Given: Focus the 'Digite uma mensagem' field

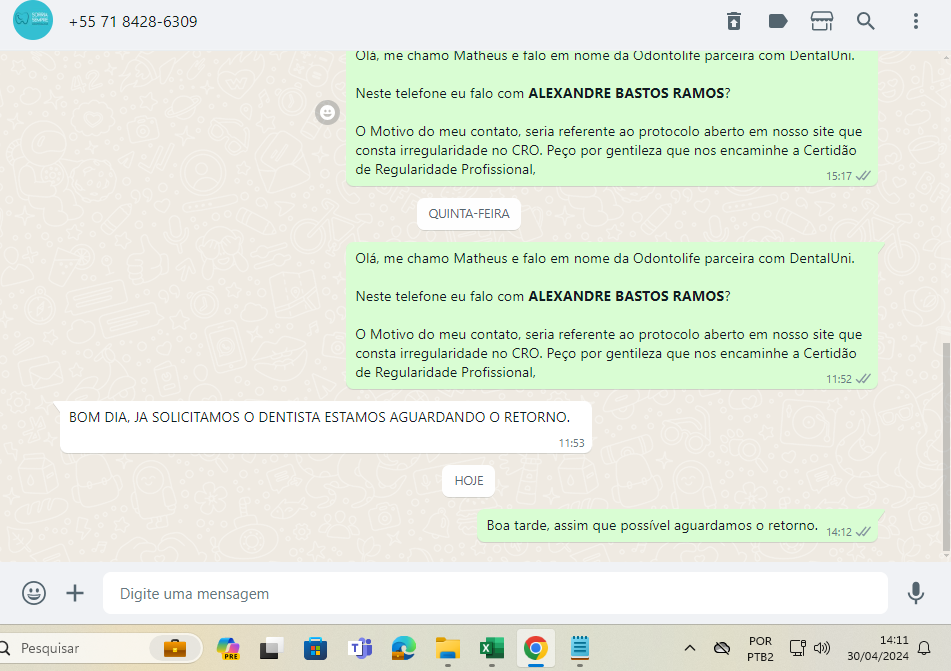Looking at the screenshot, I should click(495, 593).
